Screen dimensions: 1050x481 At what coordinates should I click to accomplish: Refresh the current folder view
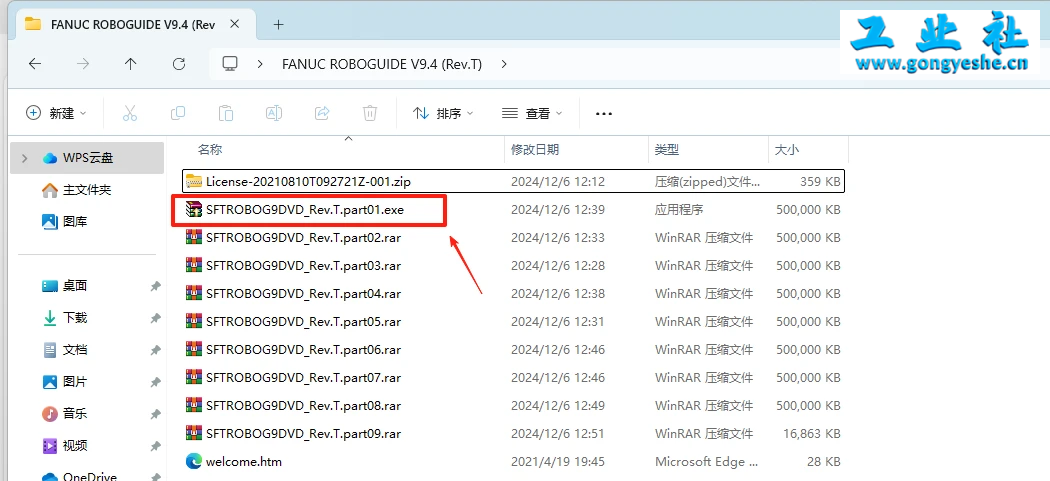pos(179,64)
